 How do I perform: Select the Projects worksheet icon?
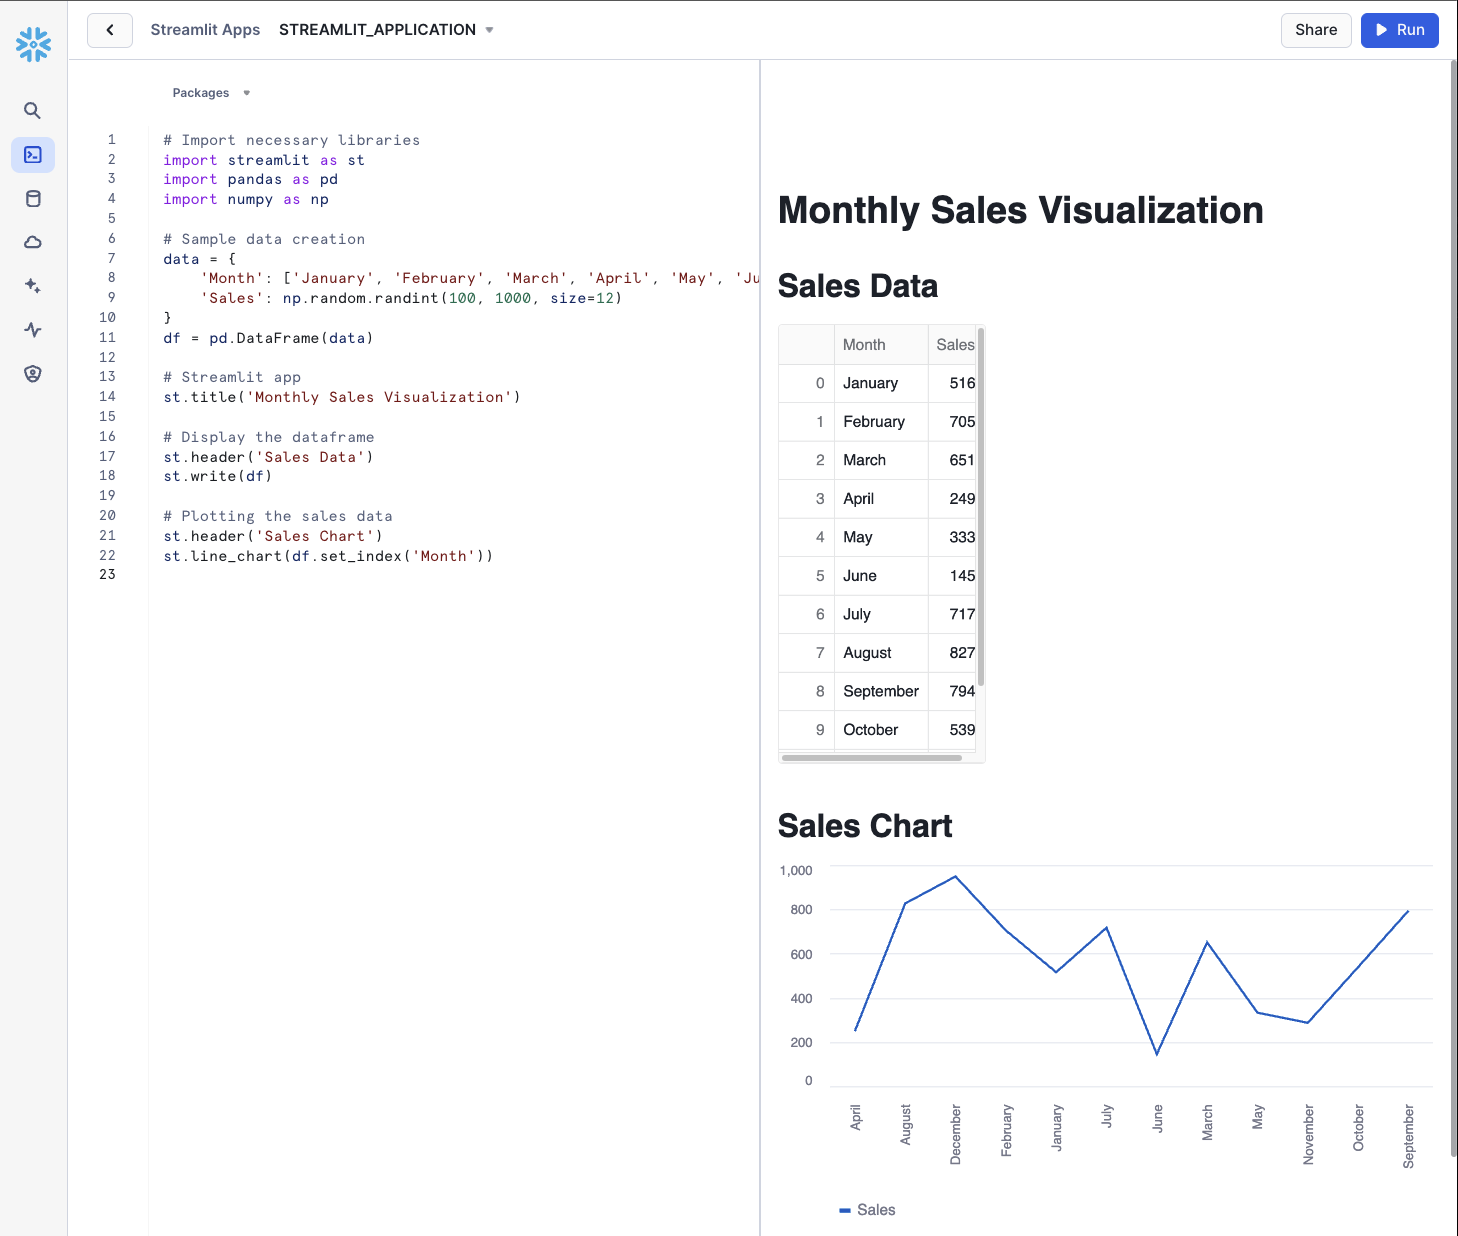coord(33,155)
